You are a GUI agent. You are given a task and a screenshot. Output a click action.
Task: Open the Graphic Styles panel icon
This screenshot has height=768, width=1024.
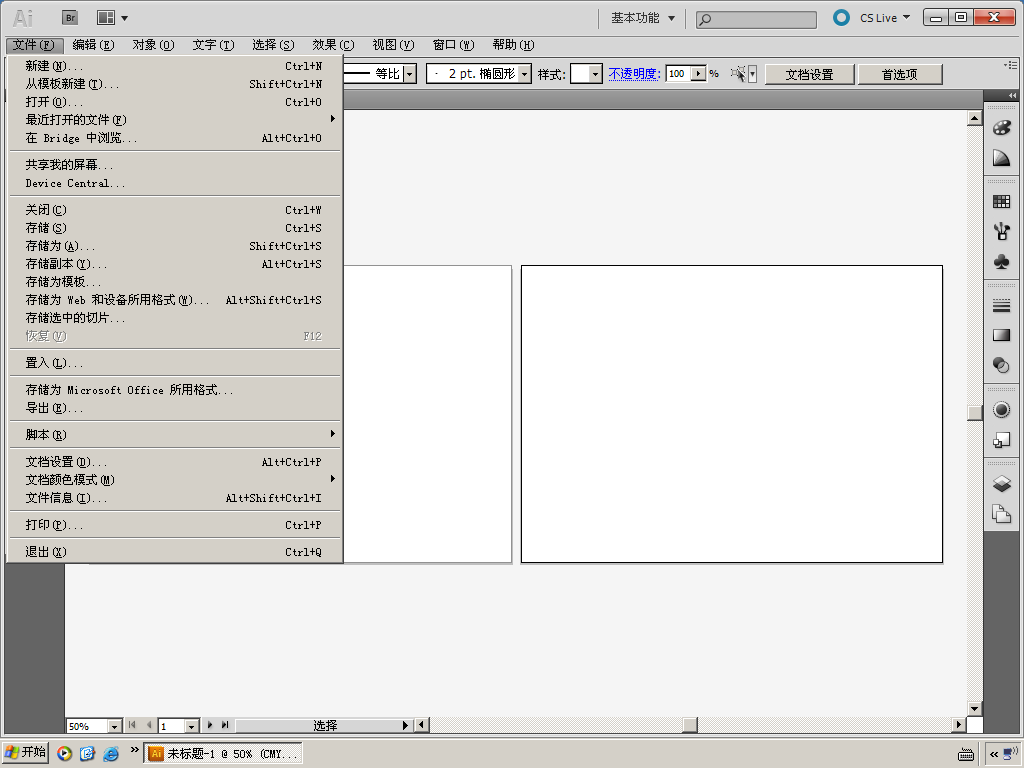pyautogui.click(x=1001, y=440)
